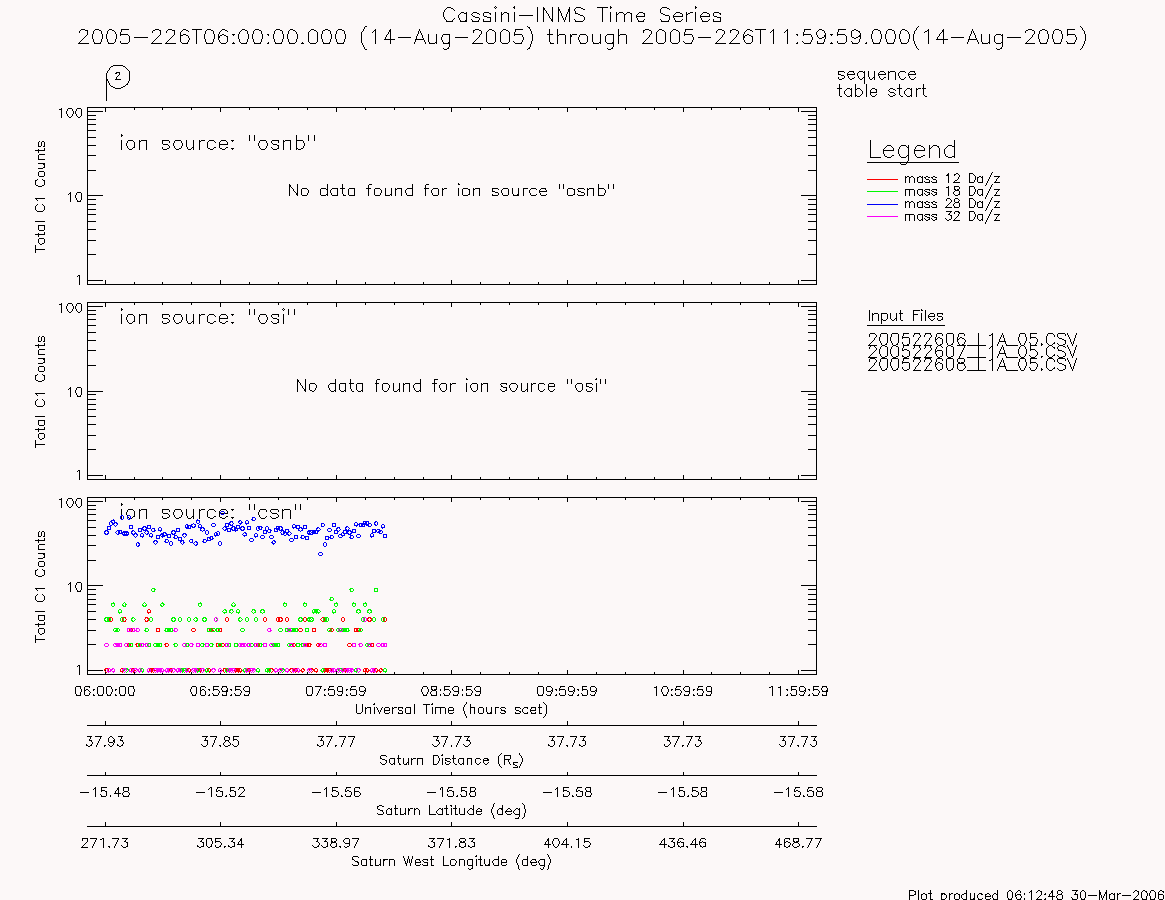This screenshot has height=900, width=1165.
Task: Click the Input Files heading
Action: tap(905, 316)
